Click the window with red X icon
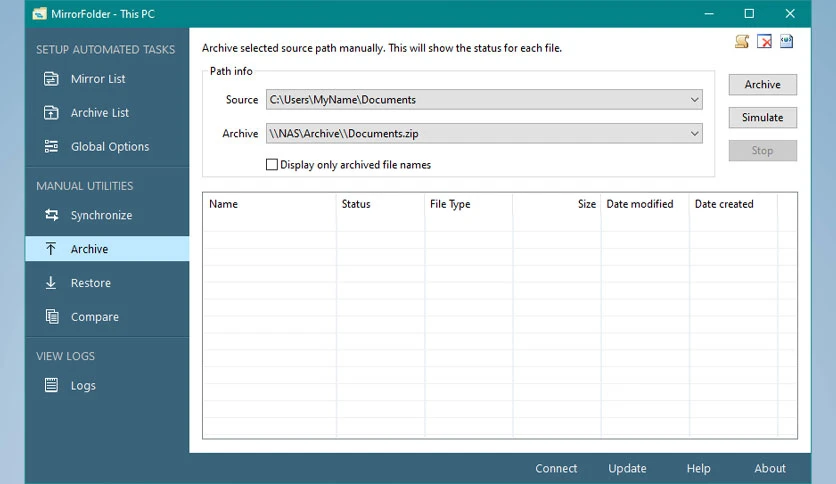The width and height of the screenshot is (836, 484). click(764, 41)
